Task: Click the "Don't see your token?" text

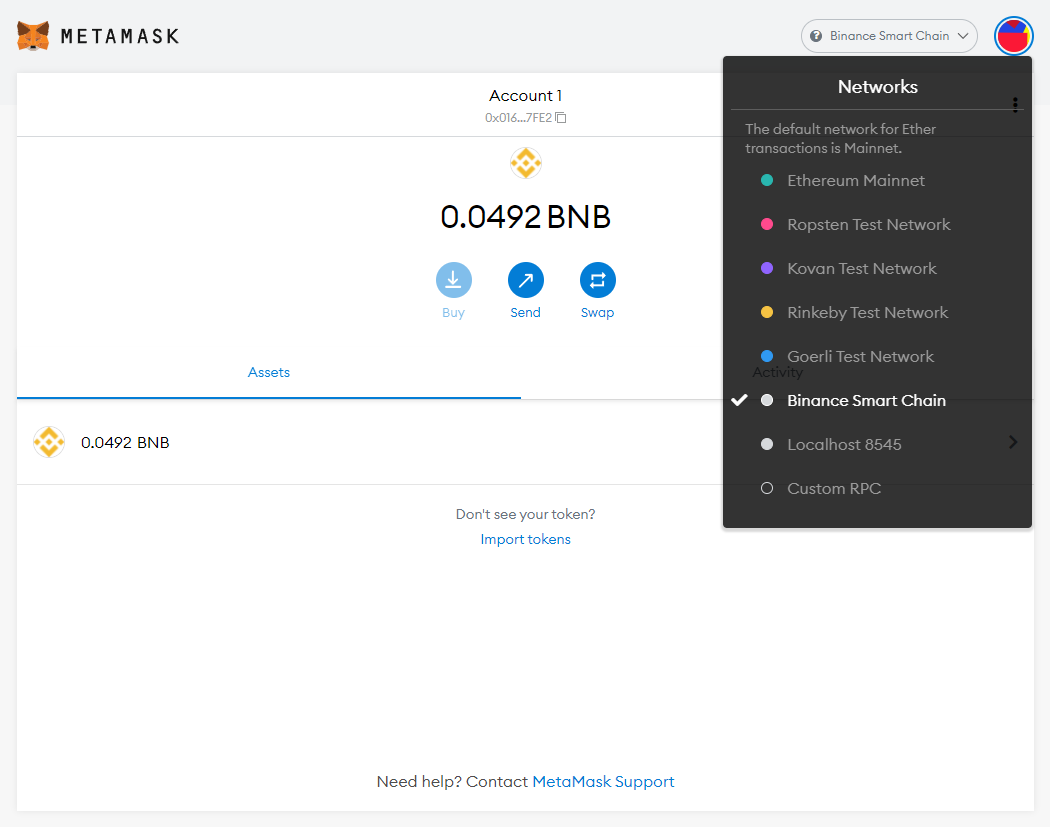Action: click(526, 514)
